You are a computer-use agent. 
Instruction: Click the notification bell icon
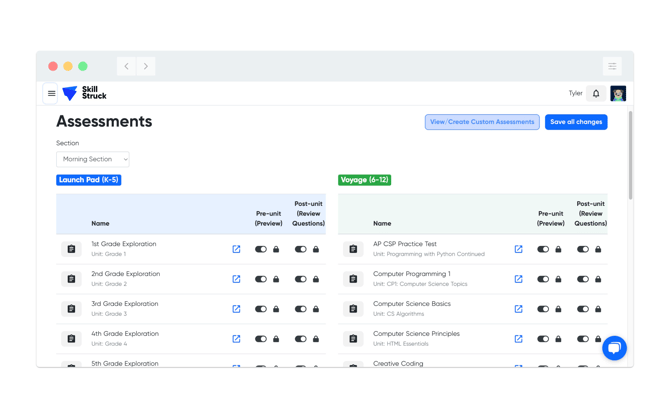click(x=596, y=94)
